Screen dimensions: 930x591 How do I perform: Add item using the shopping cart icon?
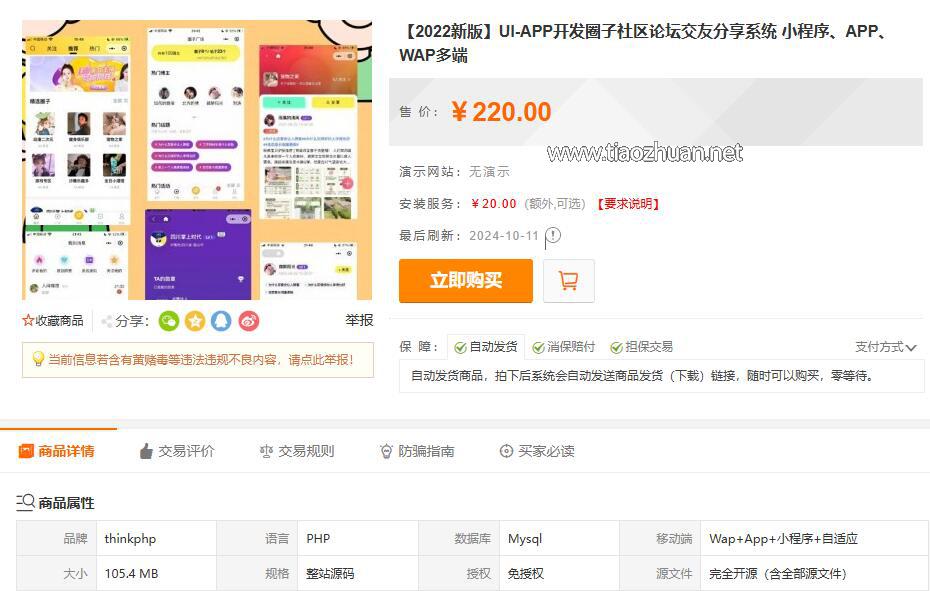[568, 281]
